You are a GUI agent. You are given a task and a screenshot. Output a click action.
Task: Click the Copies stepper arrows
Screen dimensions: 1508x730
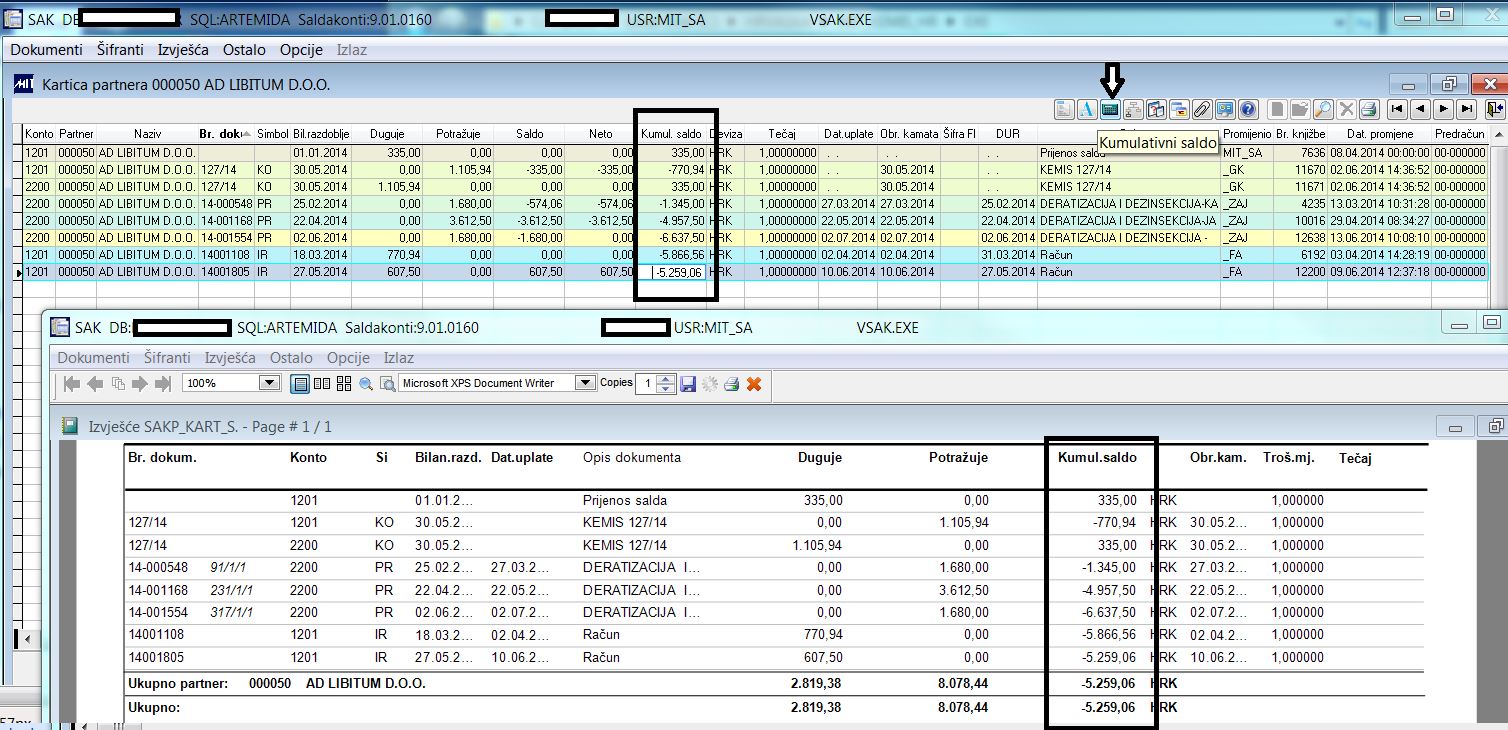pyautogui.click(x=665, y=383)
